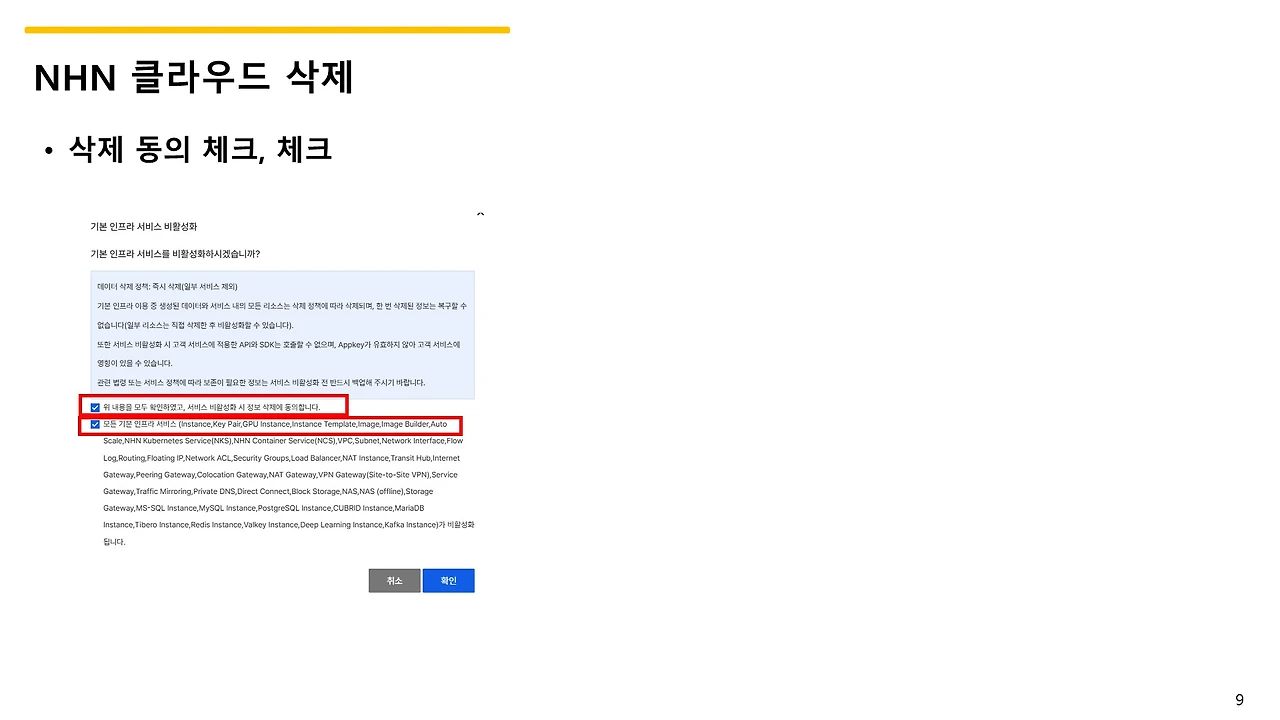Click the 취소 cancel button
Screen dimensions: 1280x720
click(x=394, y=581)
